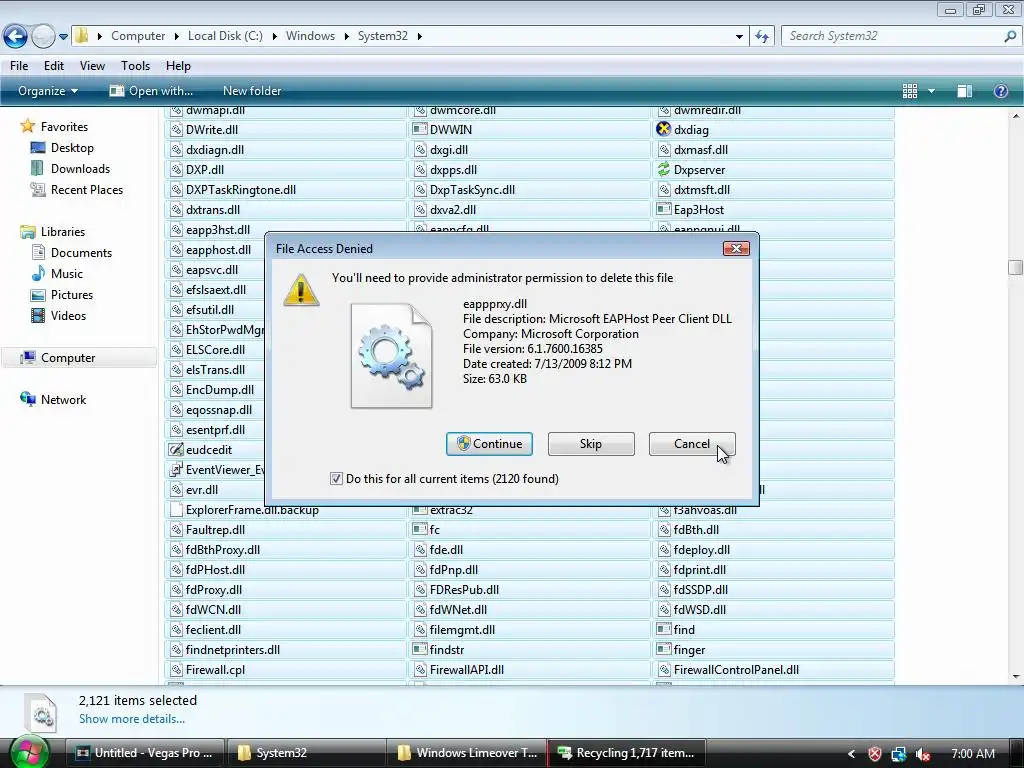Screen dimensions: 1024x768
Task: Toggle the preview pane icon
Action: tap(965, 91)
